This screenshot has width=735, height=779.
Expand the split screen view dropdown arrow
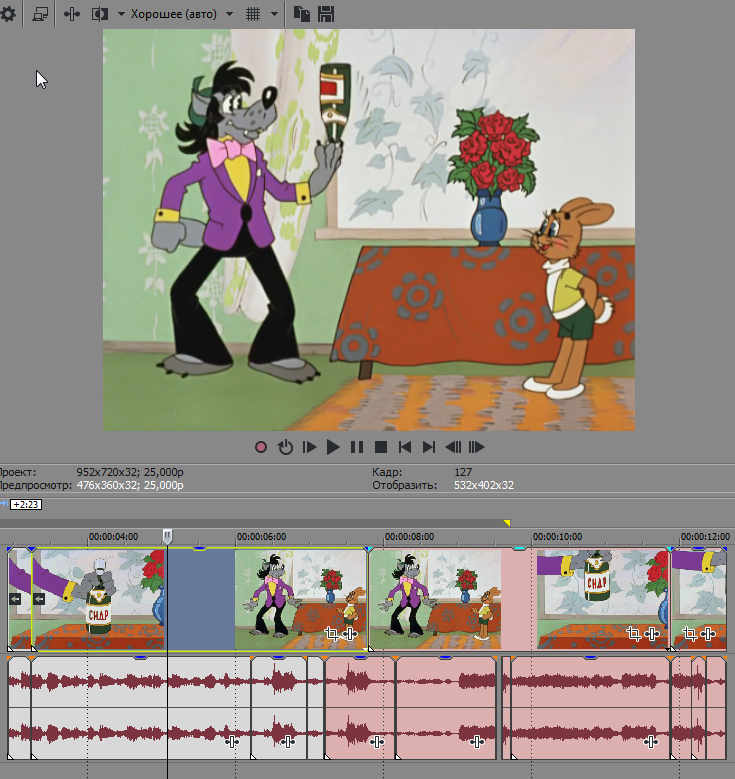(x=121, y=14)
